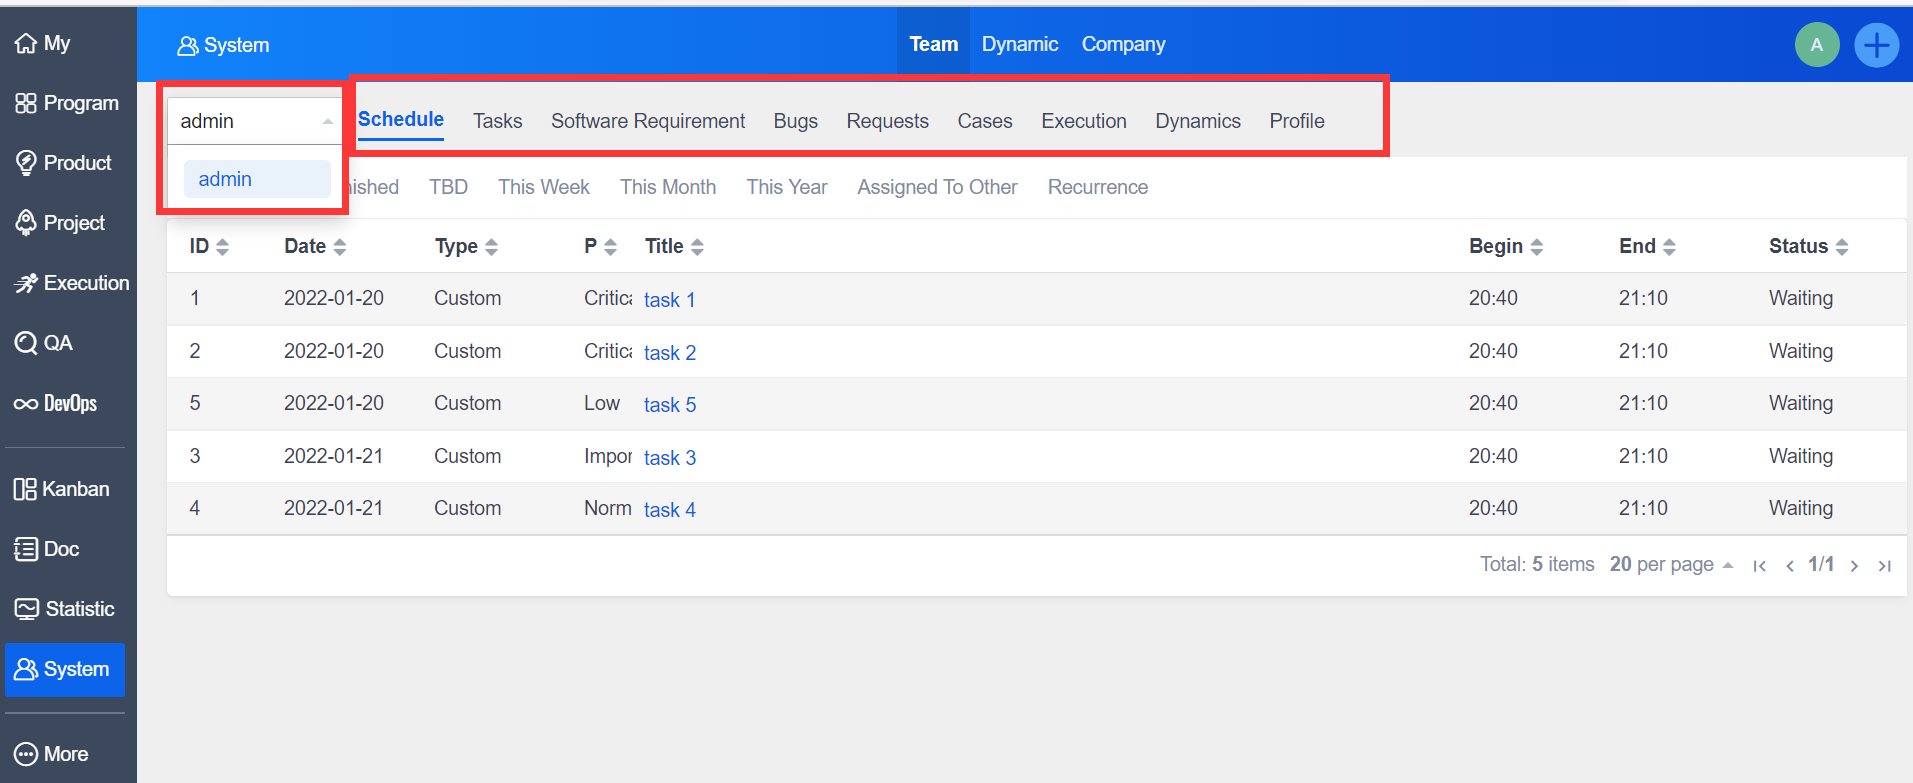Open the green user avatar menu
Image resolution: width=1913 pixels, height=783 pixels.
point(1816,45)
